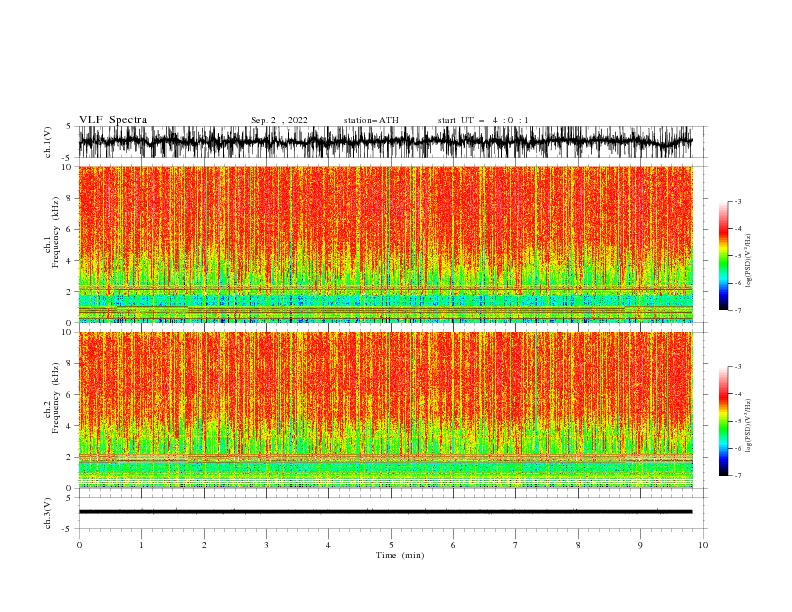The width and height of the screenshot is (792, 612).
Task: Click the ch.3(V) waveform axis label
Action: pos(48,513)
